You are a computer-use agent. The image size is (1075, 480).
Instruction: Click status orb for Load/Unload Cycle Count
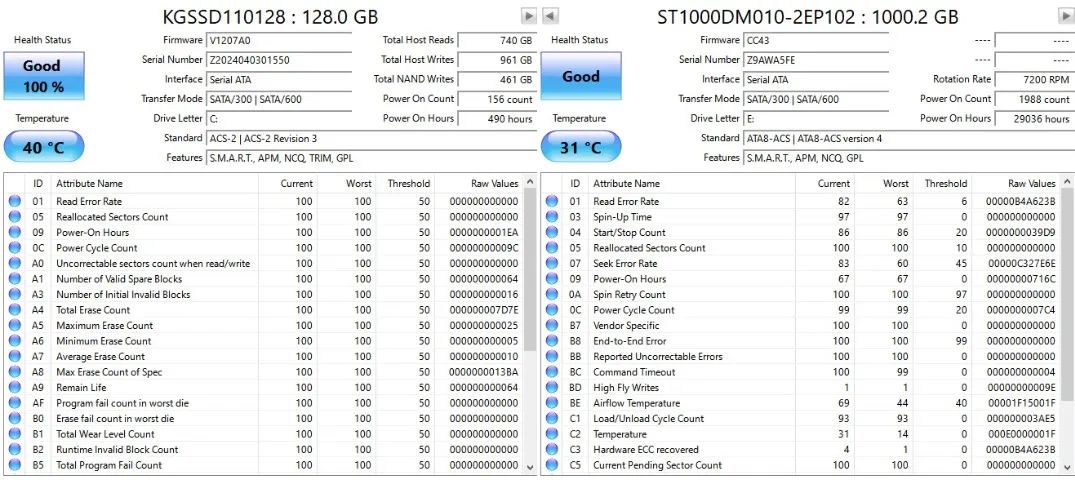pyautogui.click(x=552, y=418)
